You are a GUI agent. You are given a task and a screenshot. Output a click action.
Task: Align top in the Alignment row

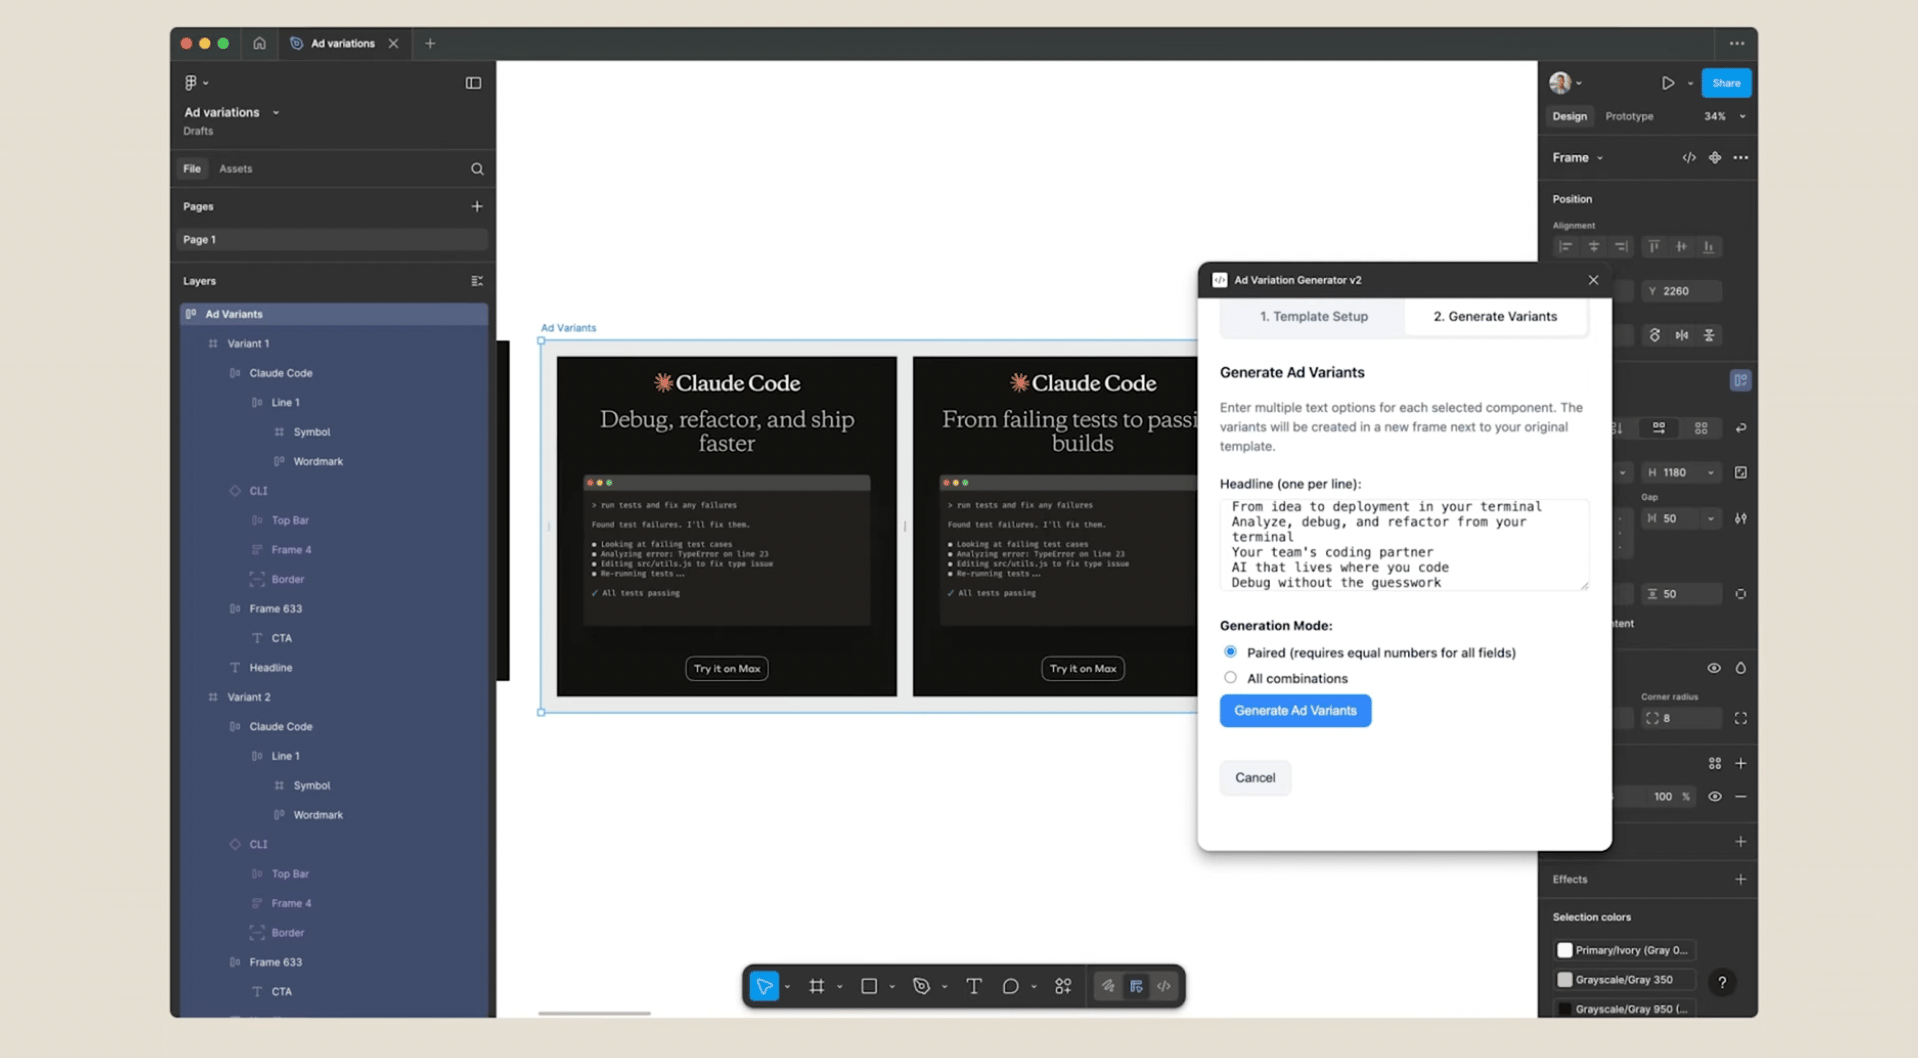click(1654, 247)
